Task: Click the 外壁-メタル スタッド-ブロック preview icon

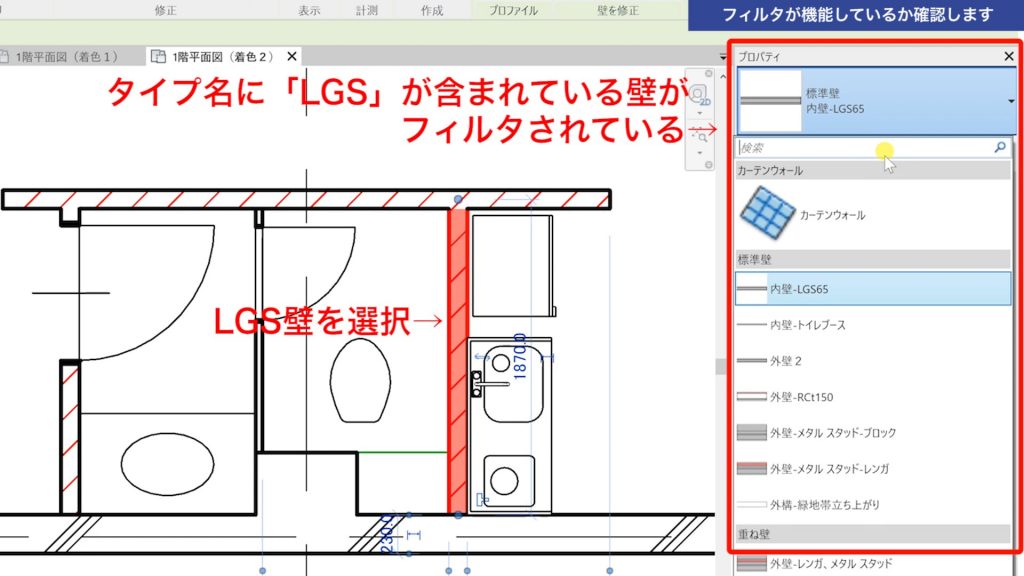Action: [x=752, y=433]
